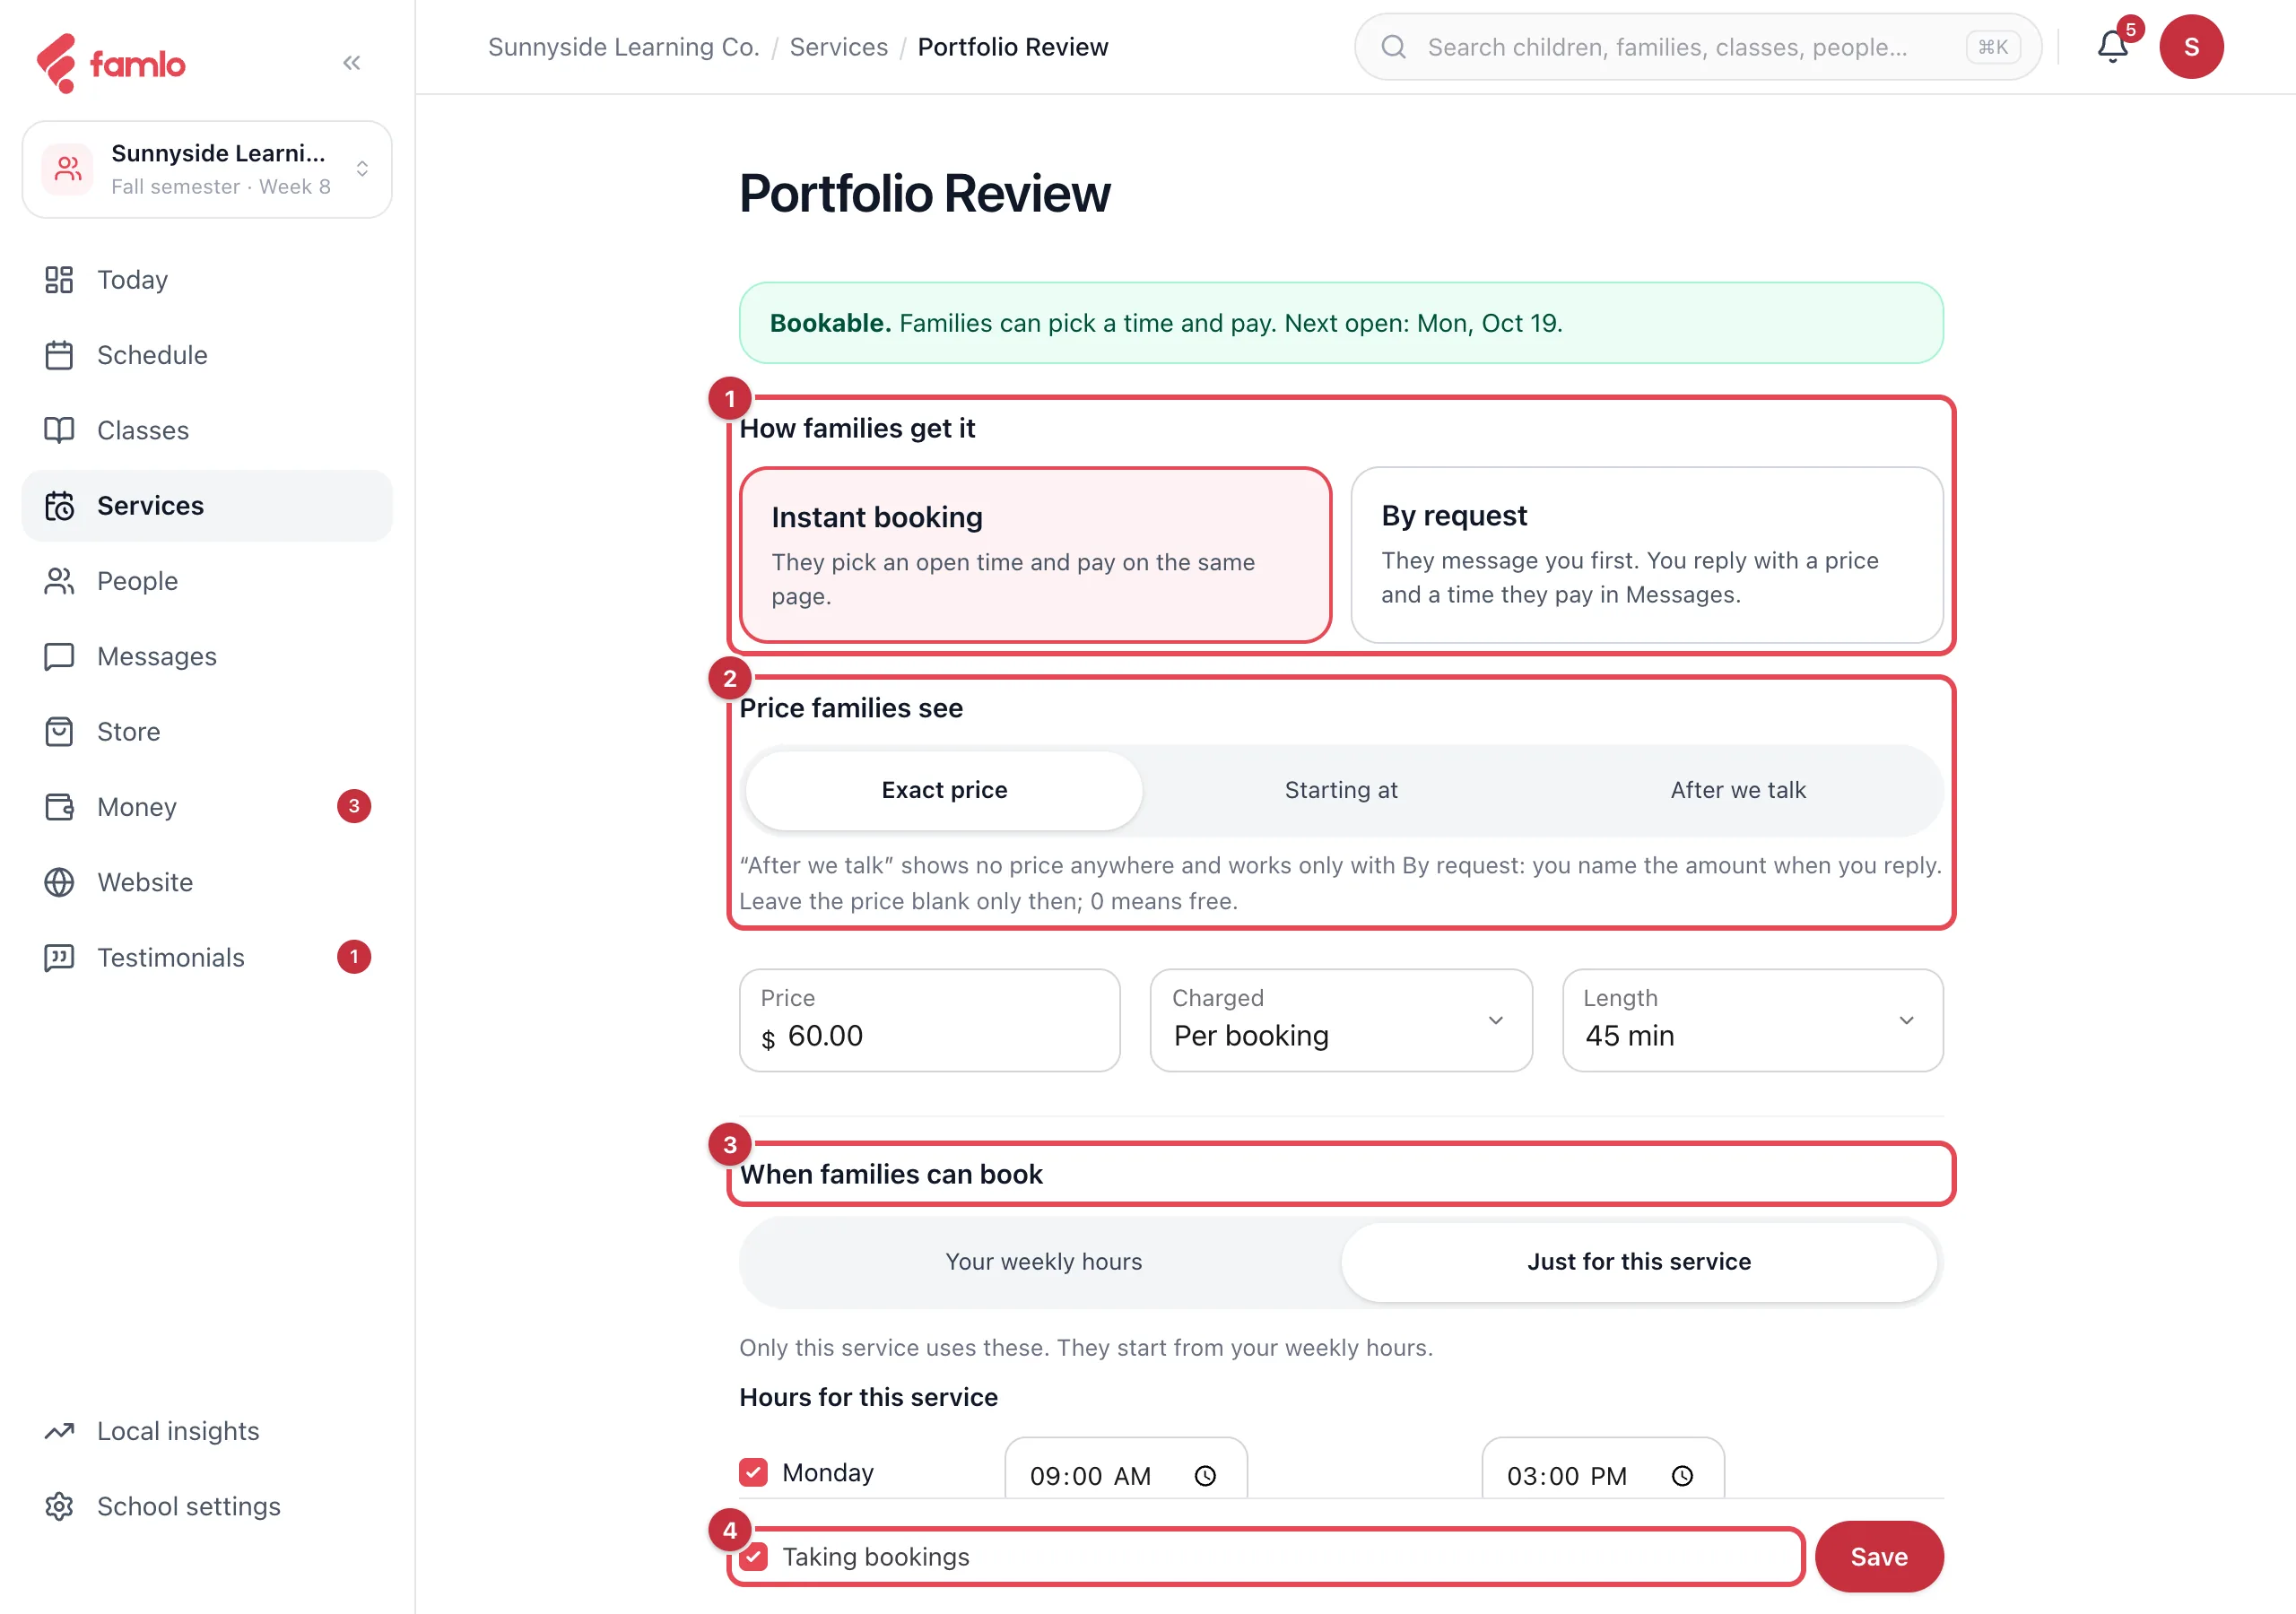This screenshot has height=1614, width=2296.
Task: Click the Today dashboard icon
Action: (59, 280)
